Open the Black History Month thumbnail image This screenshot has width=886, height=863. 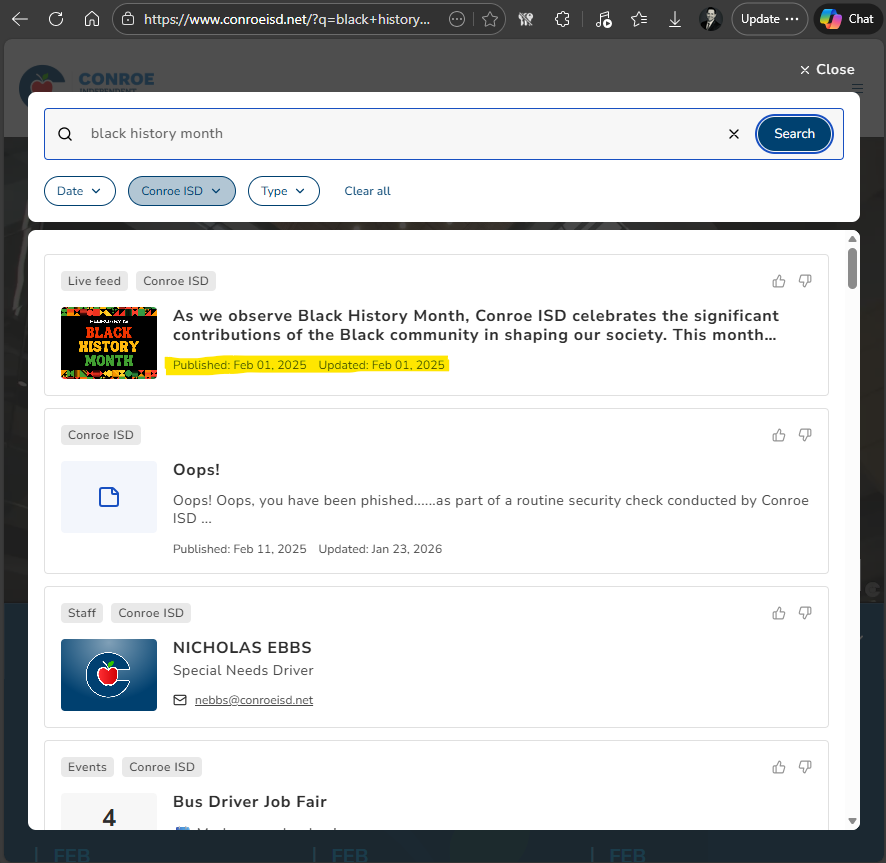pyautogui.click(x=109, y=342)
